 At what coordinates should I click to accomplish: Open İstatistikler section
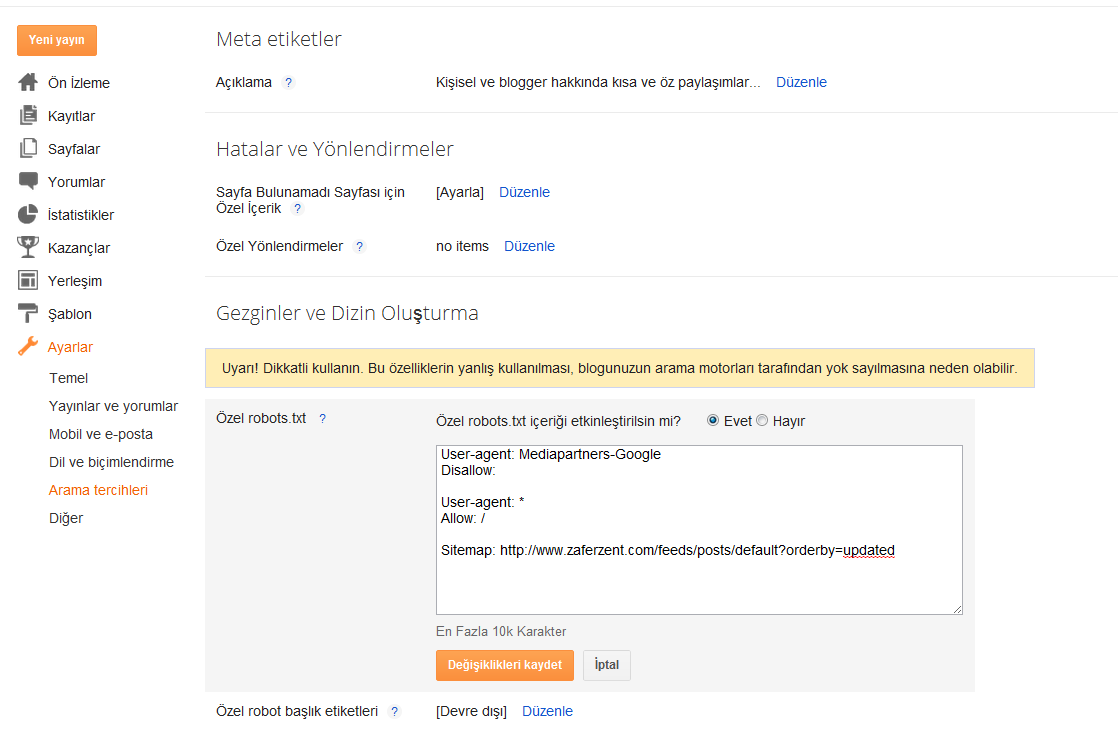tap(81, 215)
